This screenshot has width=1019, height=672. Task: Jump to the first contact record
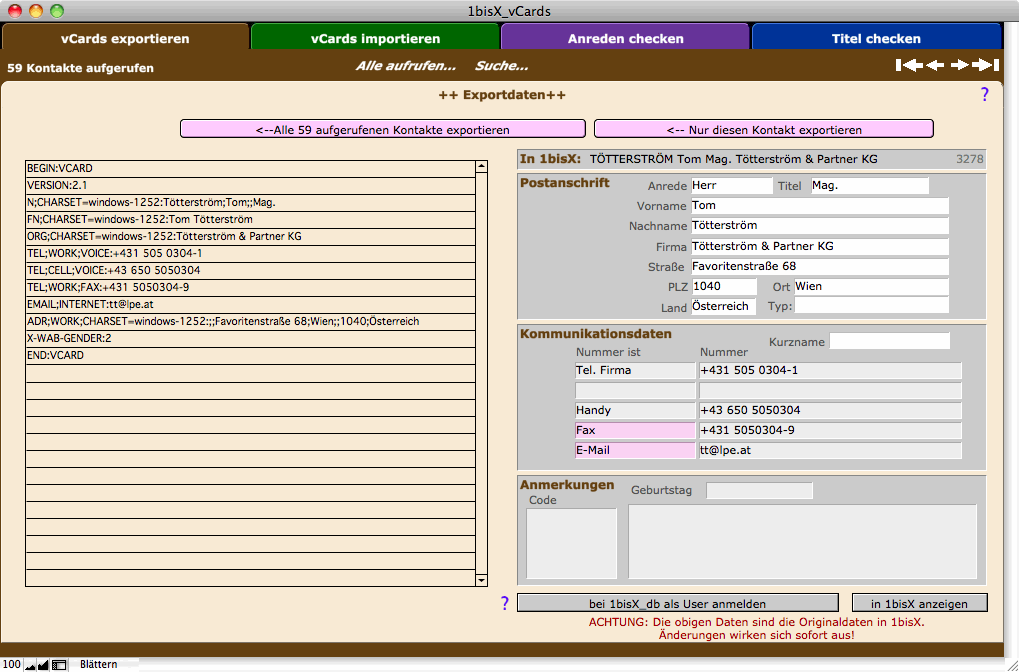(x=908, y=66)
